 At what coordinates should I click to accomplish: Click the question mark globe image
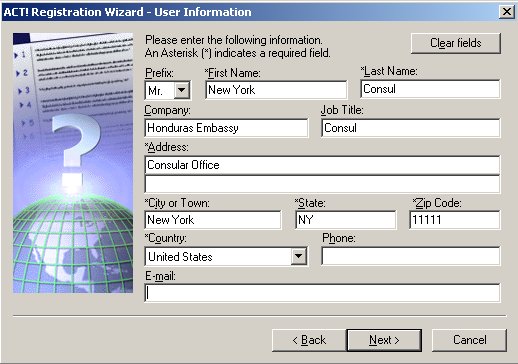(x=73, y=163)
